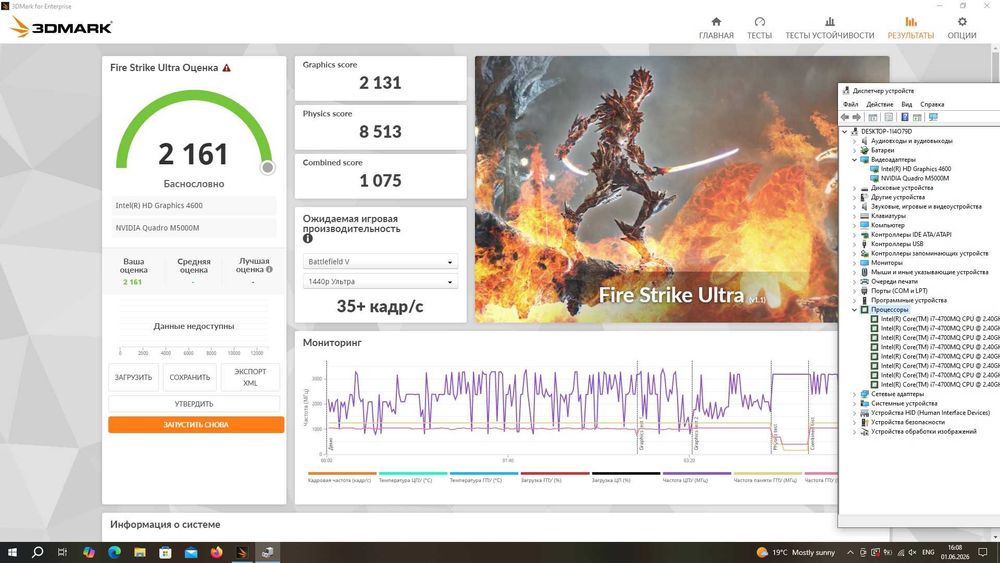Click the Back arrow in Device Manager toolbar
Viewport: 1000px width, 563px height.
pos(845,117)
